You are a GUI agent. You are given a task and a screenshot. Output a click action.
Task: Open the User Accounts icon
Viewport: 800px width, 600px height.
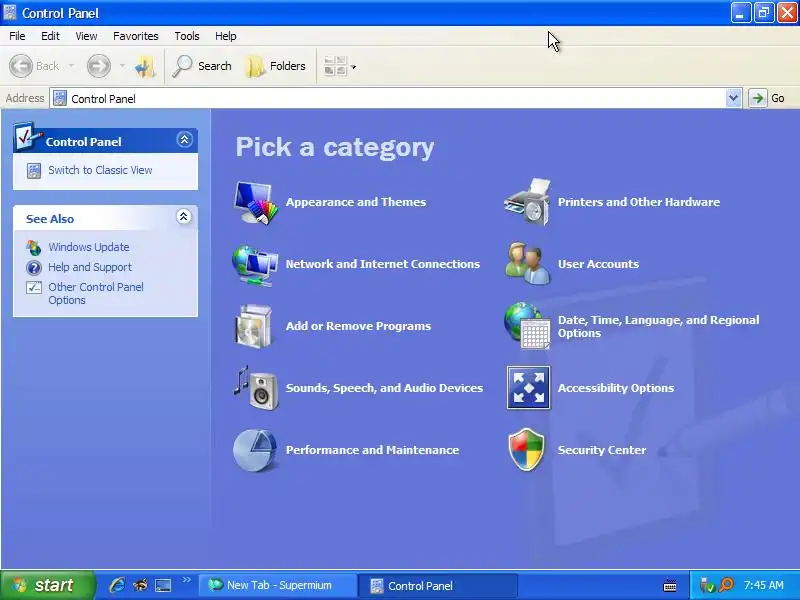pyautogui.click(x=528, y=264)
